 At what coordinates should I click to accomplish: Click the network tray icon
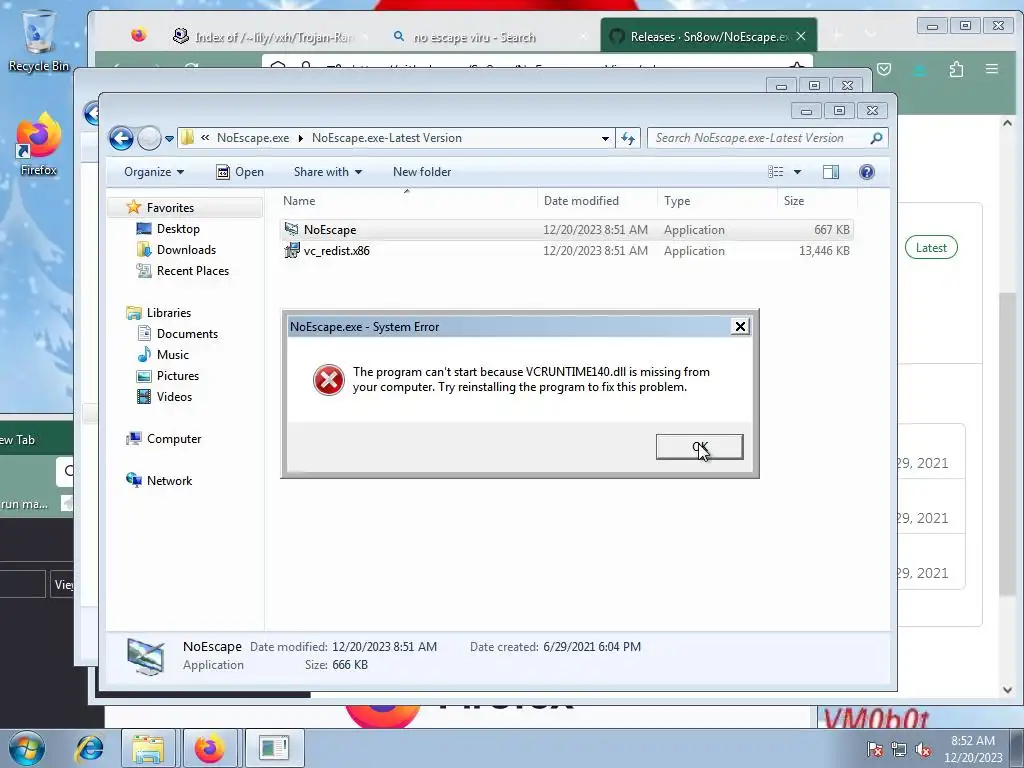click(x=899, y=750)
